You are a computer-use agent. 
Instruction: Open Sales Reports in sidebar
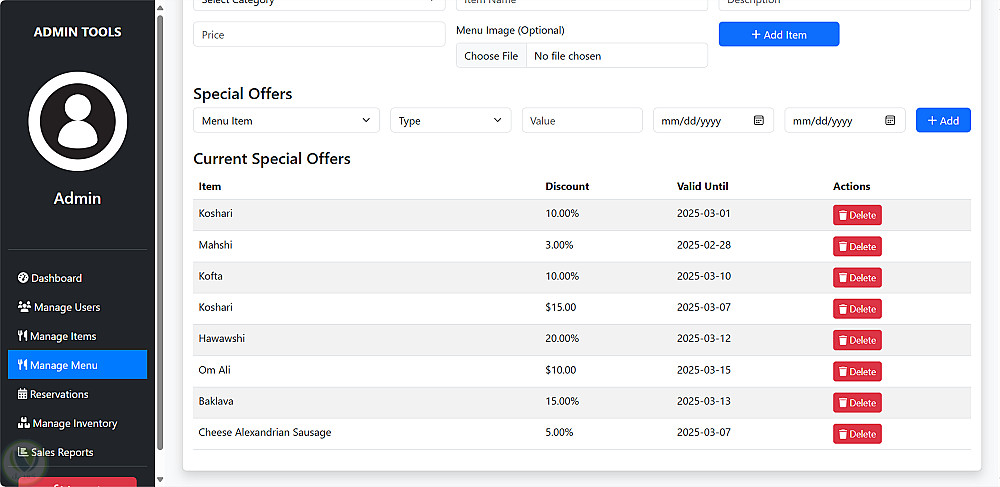point(62,452)
